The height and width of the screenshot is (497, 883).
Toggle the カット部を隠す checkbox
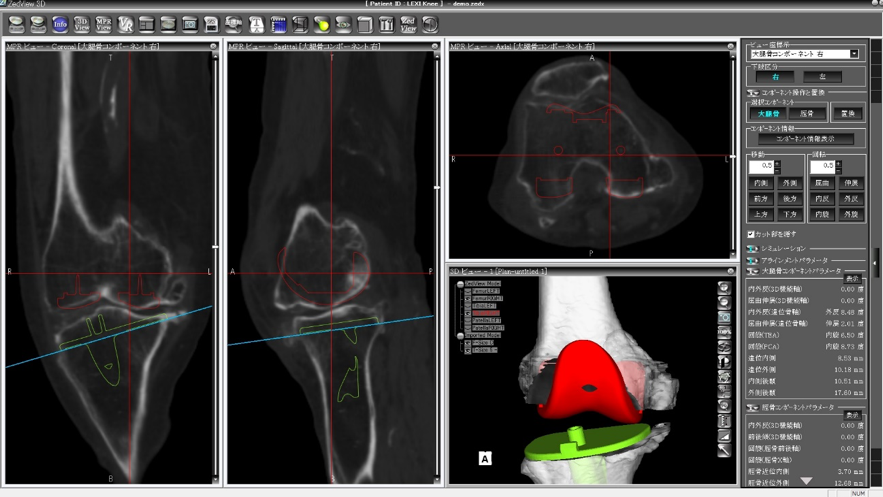pyautogui.click(x=751, y=234)
